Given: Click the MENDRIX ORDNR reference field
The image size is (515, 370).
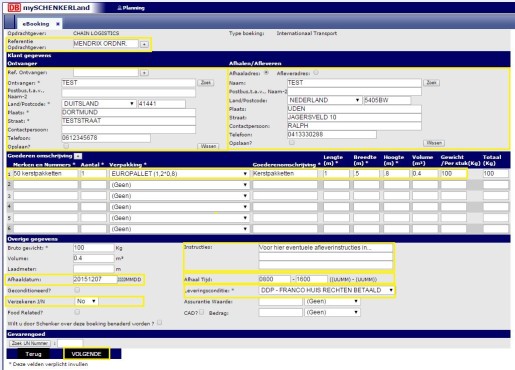Looking at the screenshot, I should point(106,44).
